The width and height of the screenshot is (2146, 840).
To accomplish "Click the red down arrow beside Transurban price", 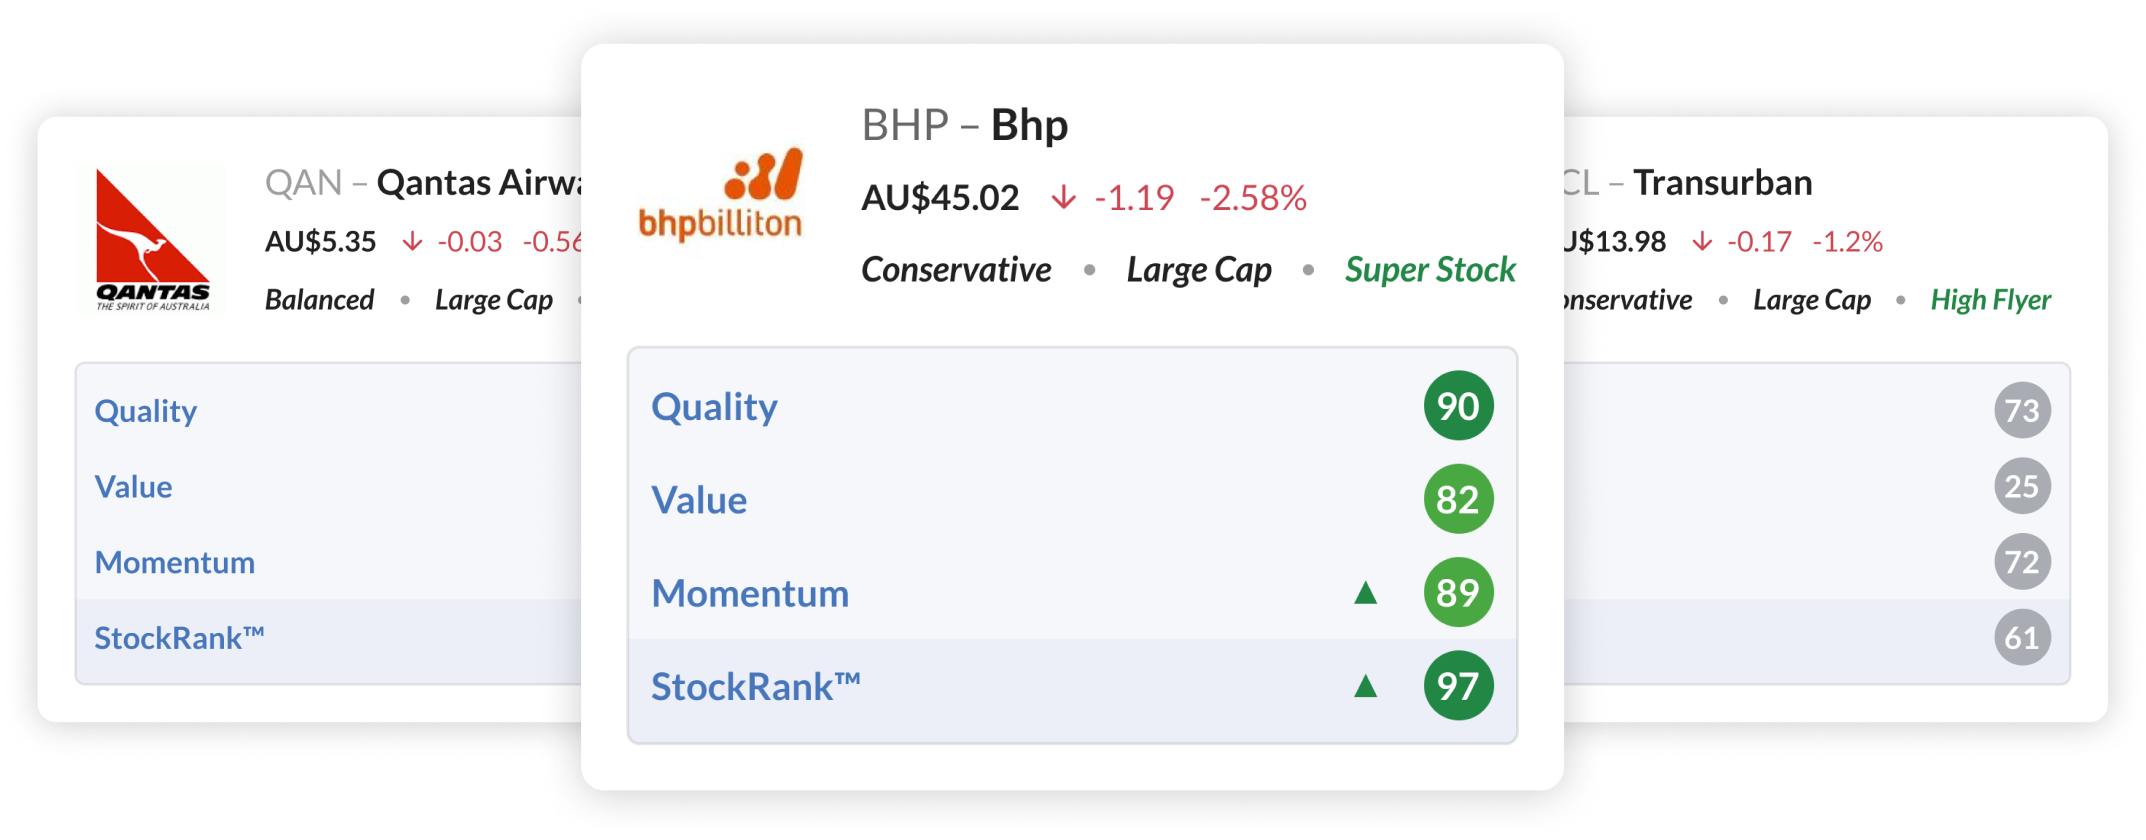I will click(1702, 242).
